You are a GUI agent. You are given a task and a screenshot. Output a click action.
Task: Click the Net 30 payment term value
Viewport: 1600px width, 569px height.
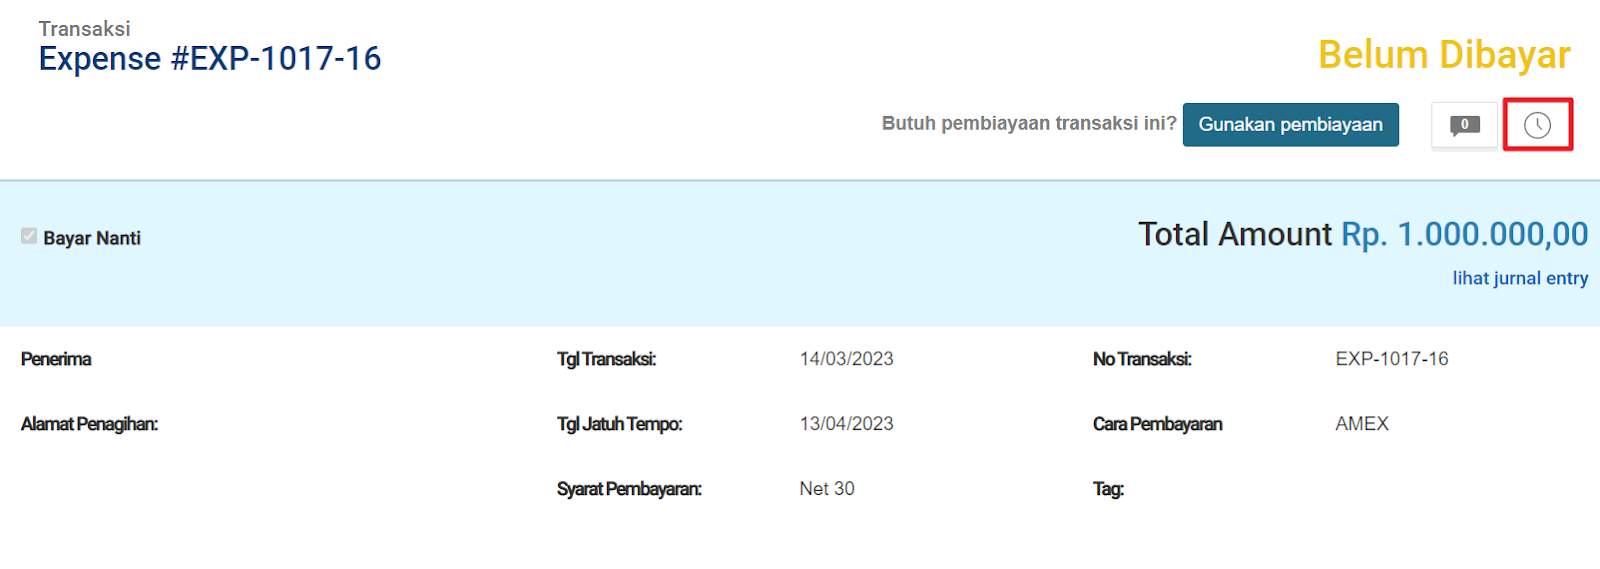click(x=827, y=489)
